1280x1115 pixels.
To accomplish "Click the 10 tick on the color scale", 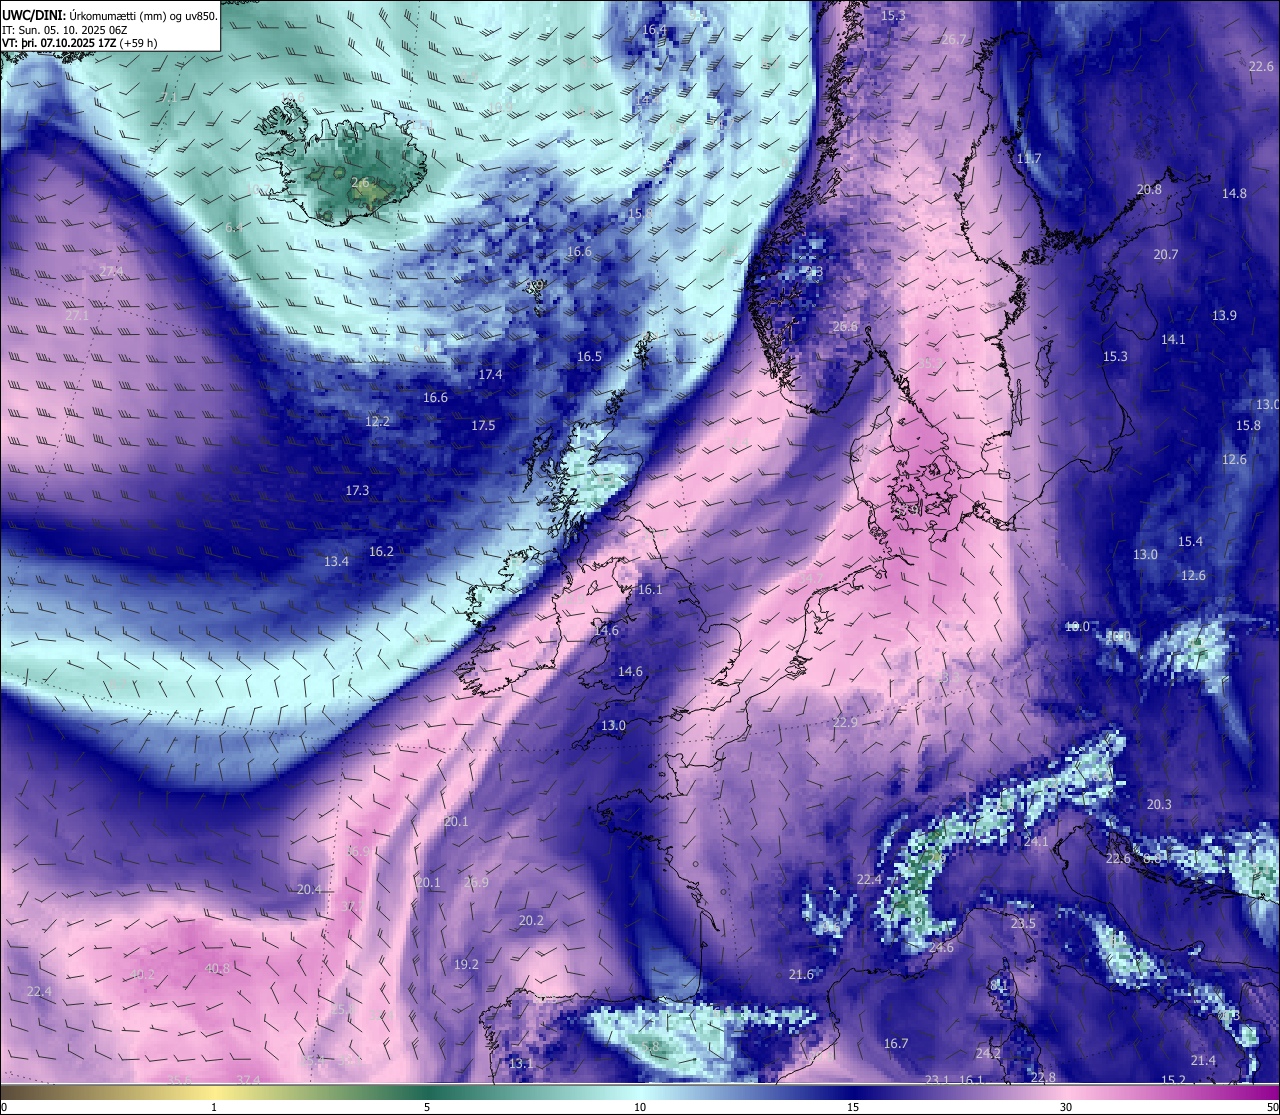I will pos(640,1107).
